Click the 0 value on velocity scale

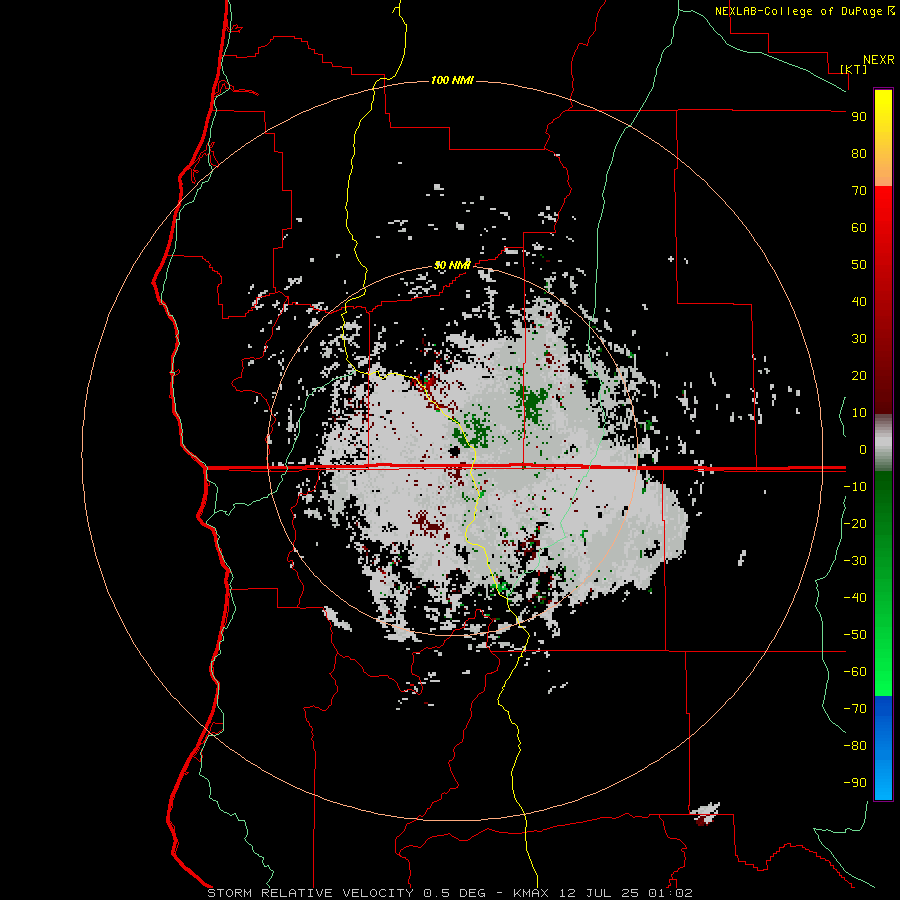(863, 450)
